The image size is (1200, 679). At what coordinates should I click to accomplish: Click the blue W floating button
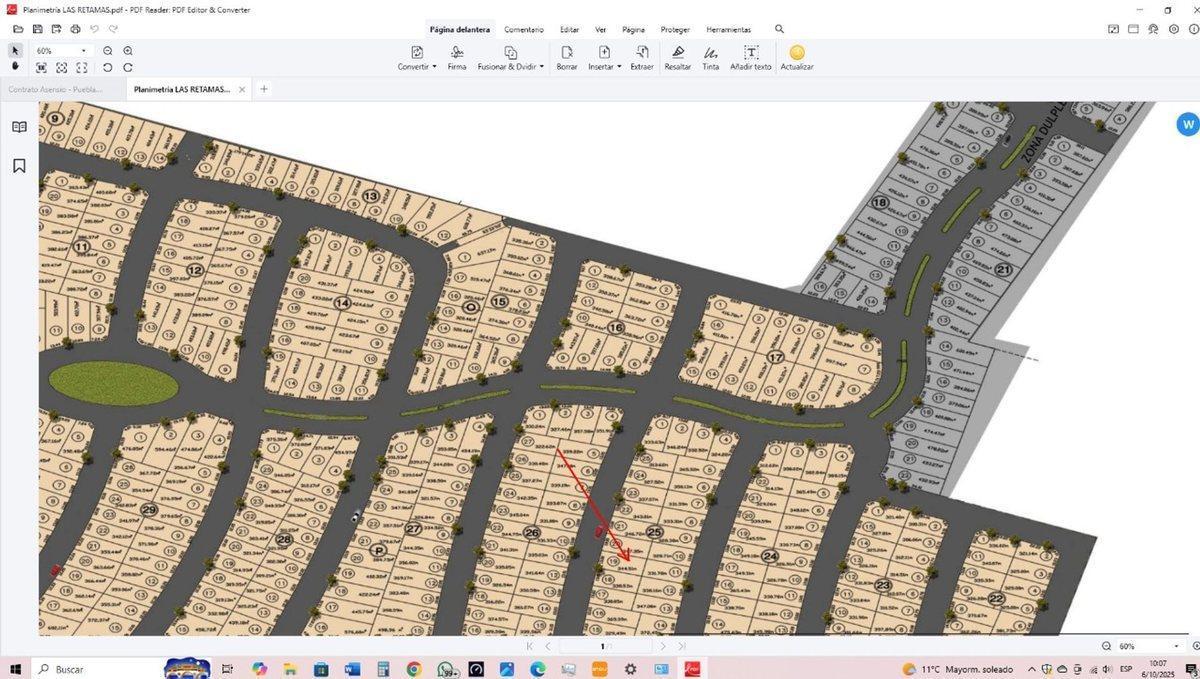1188,125
